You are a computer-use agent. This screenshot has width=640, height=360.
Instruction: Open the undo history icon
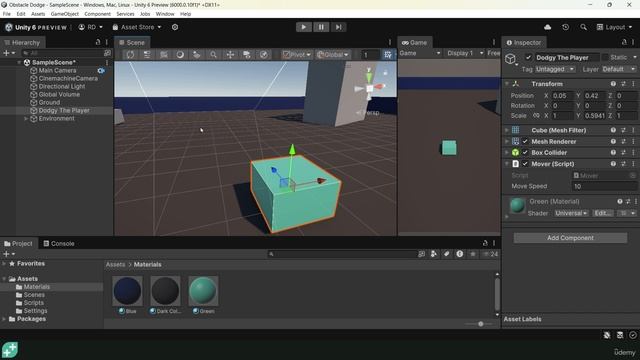565,27
